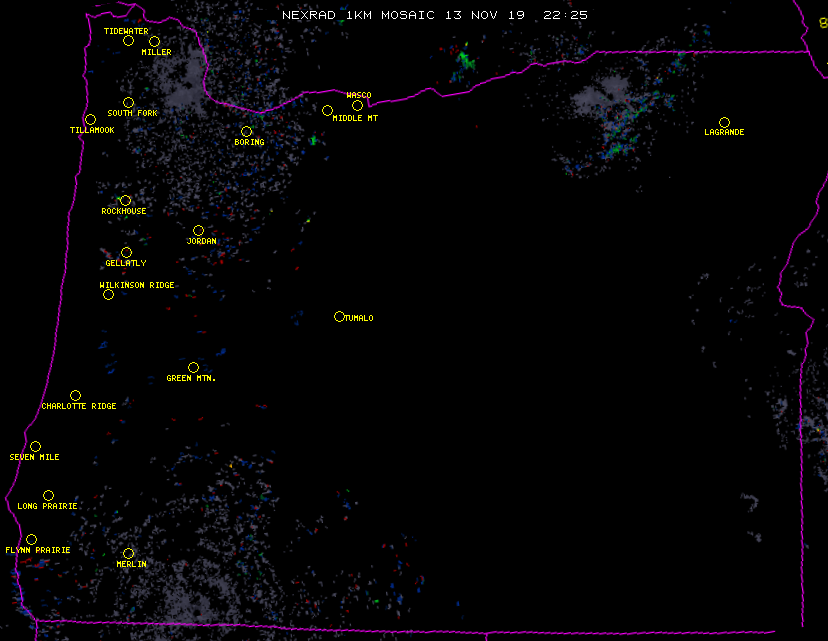Select the Seven Mile station circle

click(x=35, y=447)
